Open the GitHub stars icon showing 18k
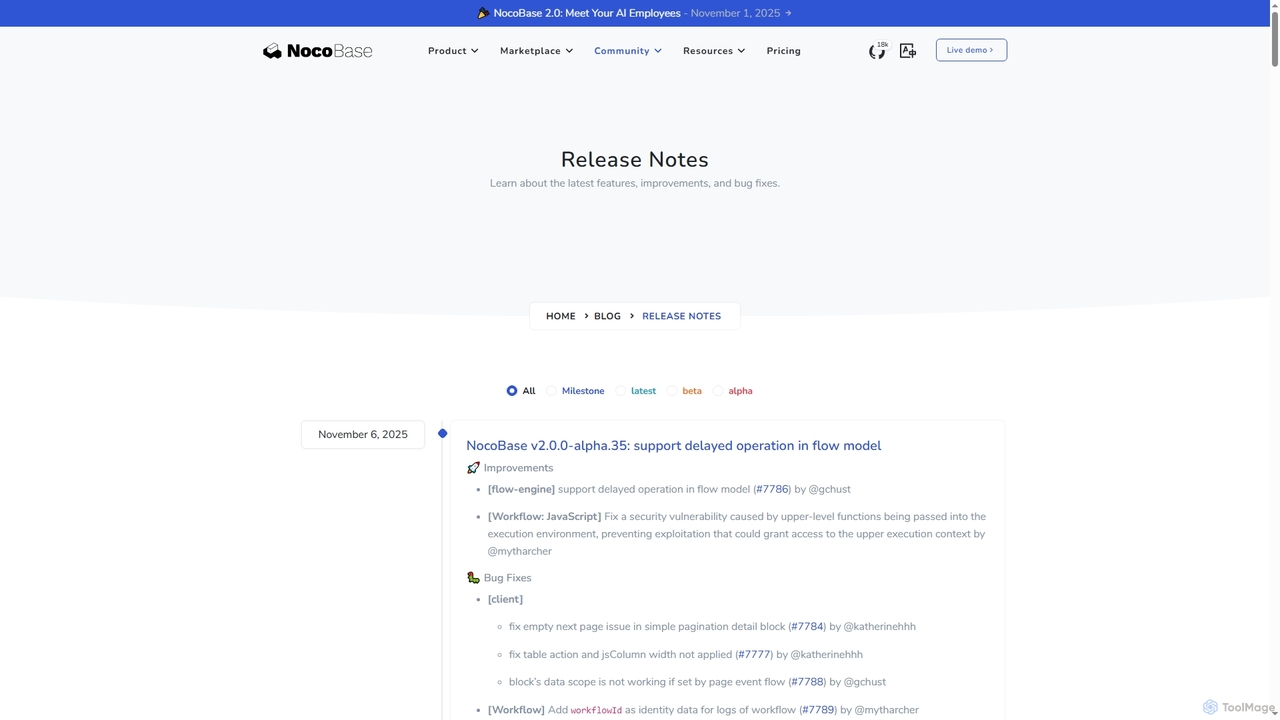 pos(877,50)
